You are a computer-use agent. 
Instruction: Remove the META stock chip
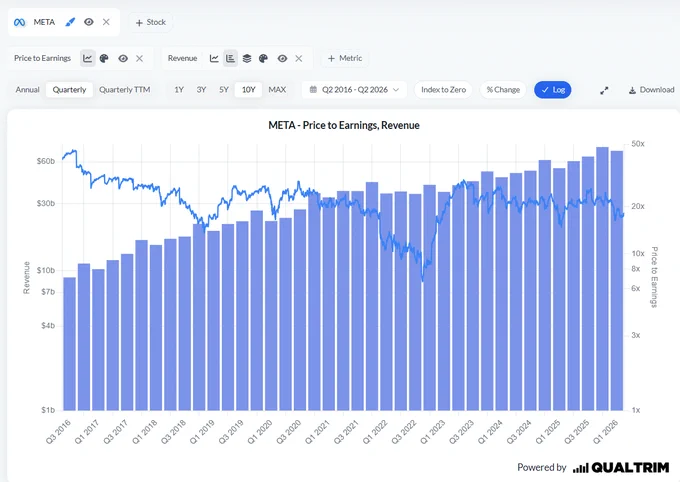coord(106,22)
